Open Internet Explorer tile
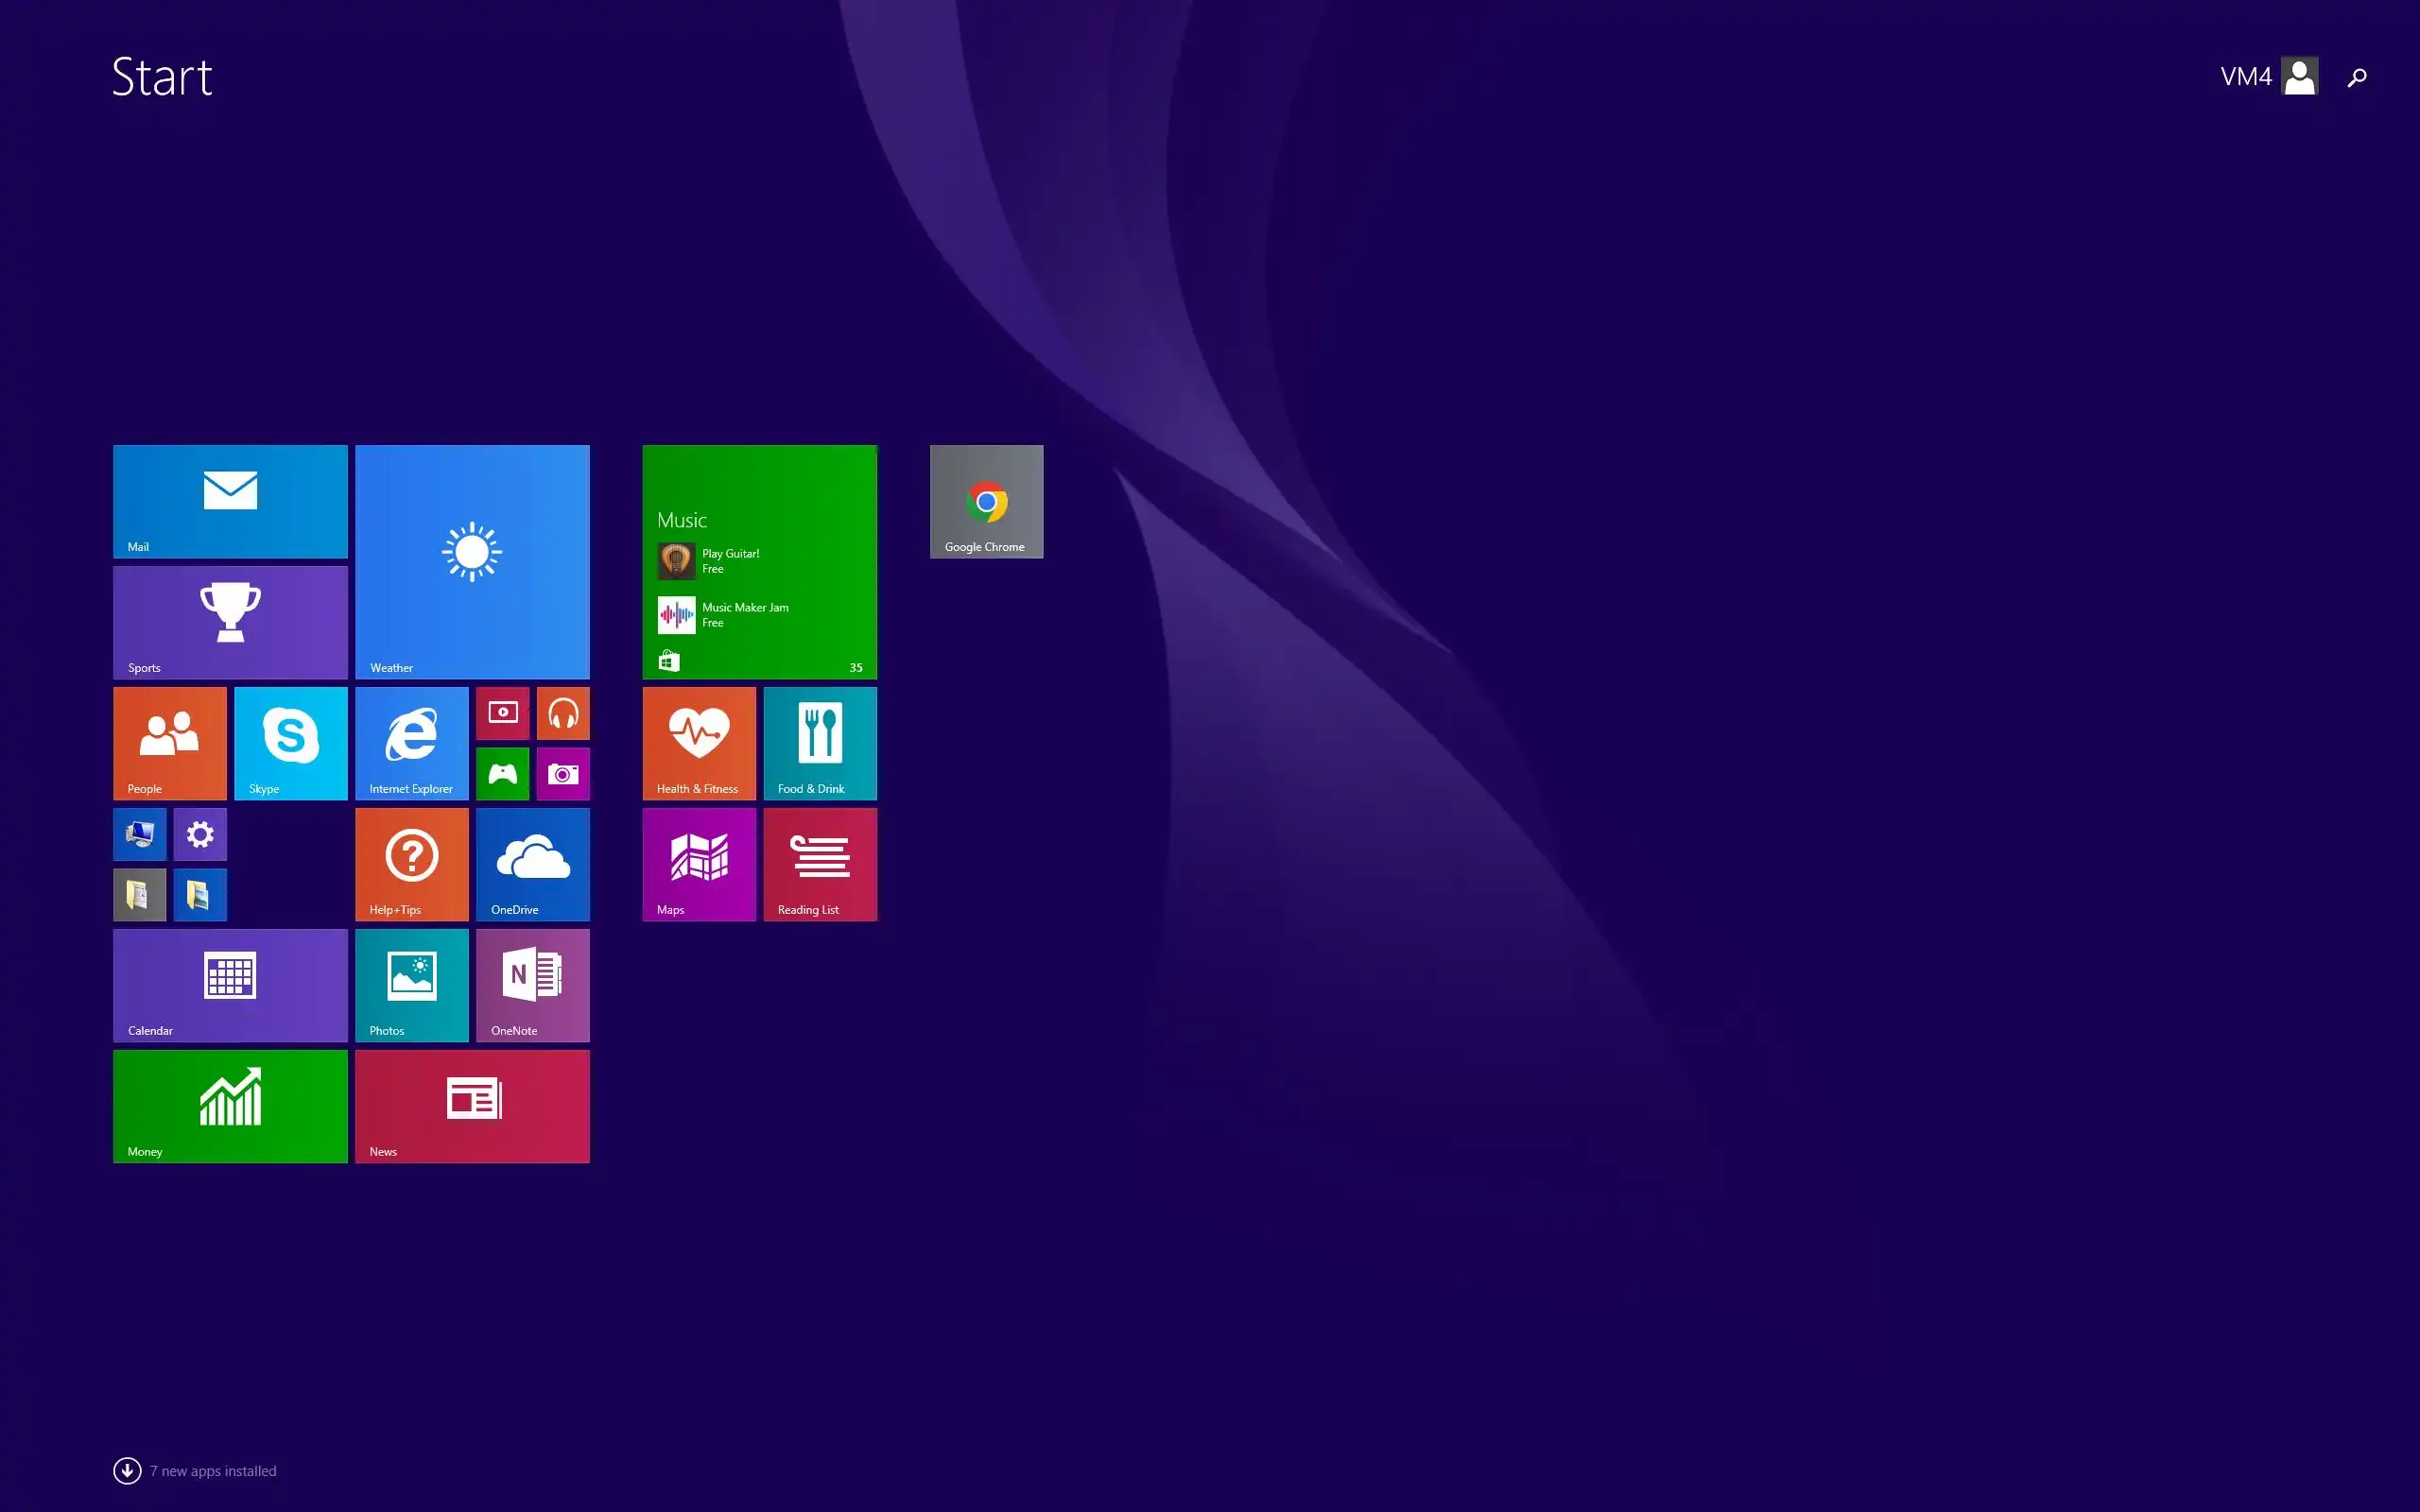 (x=411, y=742)
